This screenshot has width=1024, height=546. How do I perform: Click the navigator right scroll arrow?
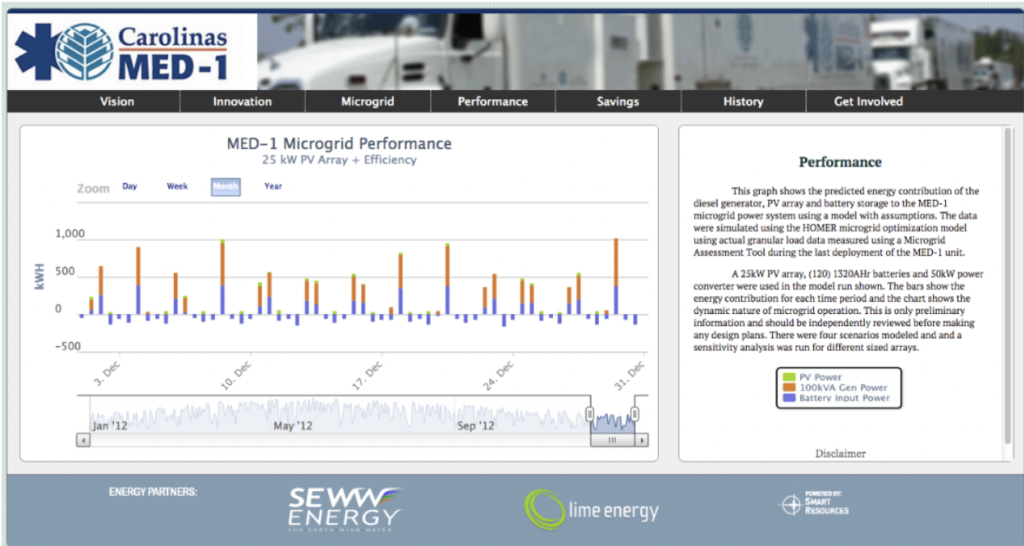pyautogui.click(x=642, y=440)
